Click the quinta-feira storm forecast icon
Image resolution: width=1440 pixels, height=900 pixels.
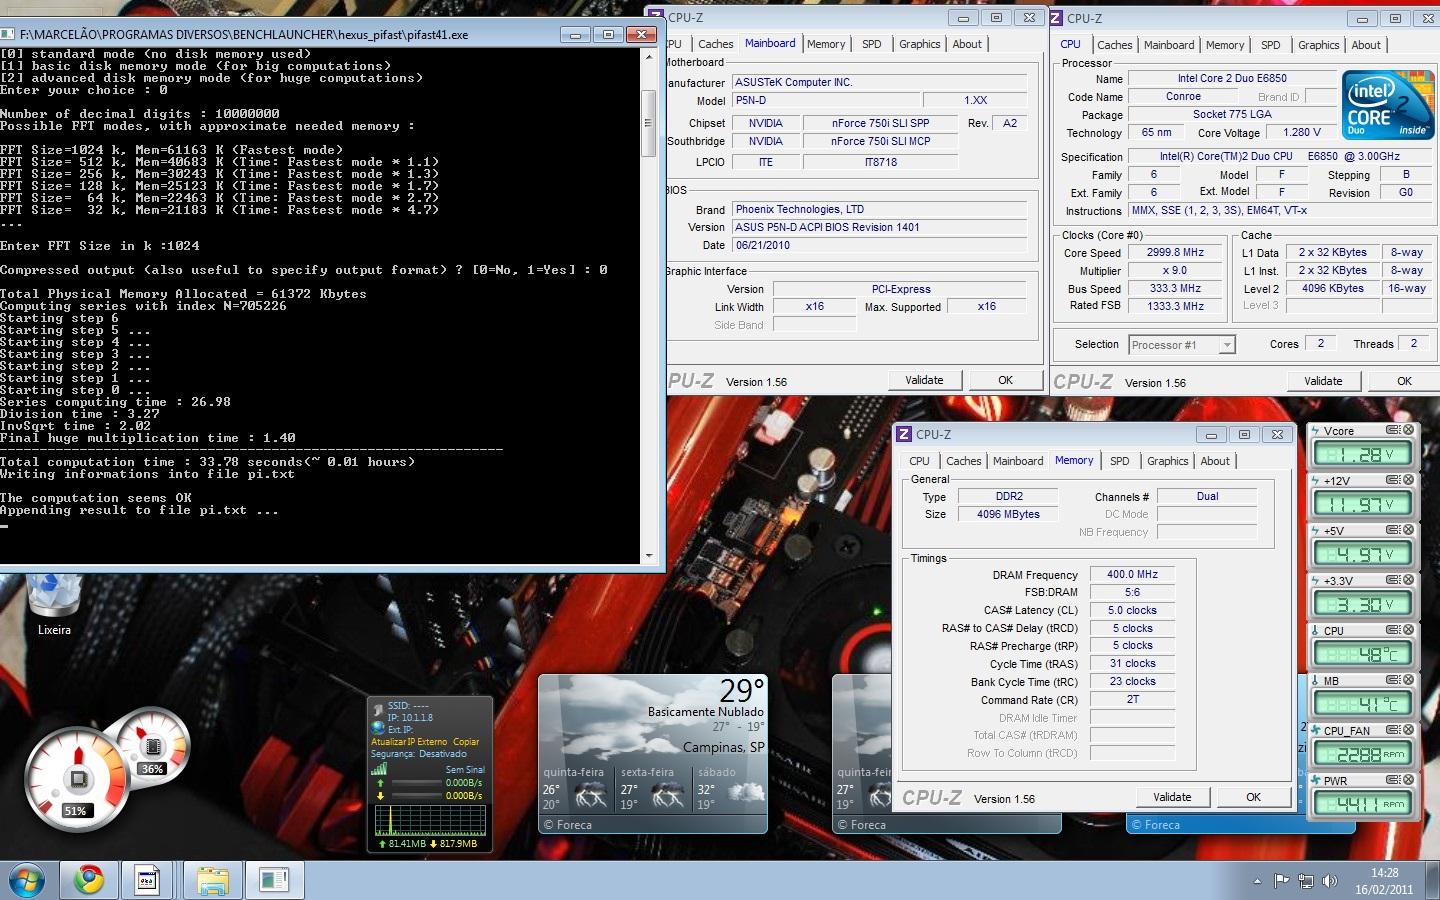click(591, 794)
